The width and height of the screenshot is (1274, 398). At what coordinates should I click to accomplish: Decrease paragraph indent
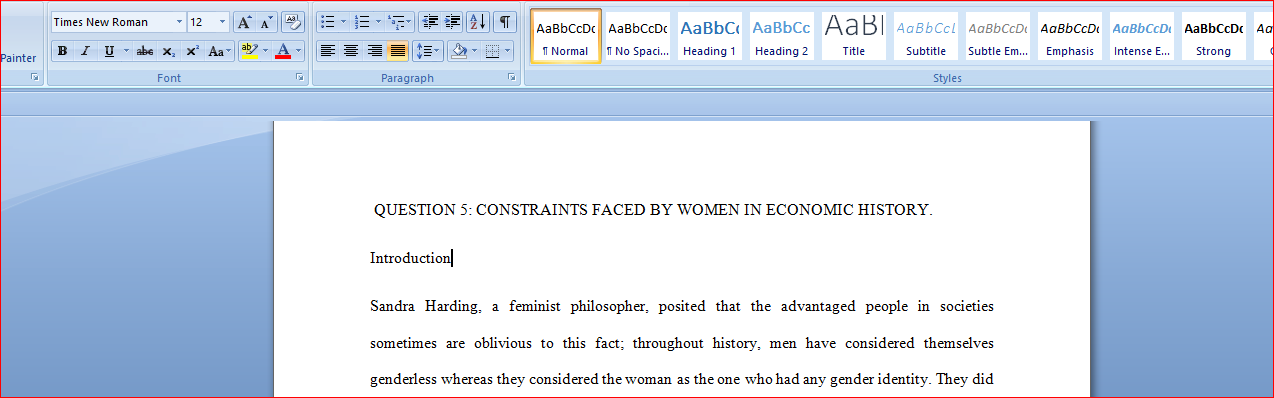pos(430,21)
